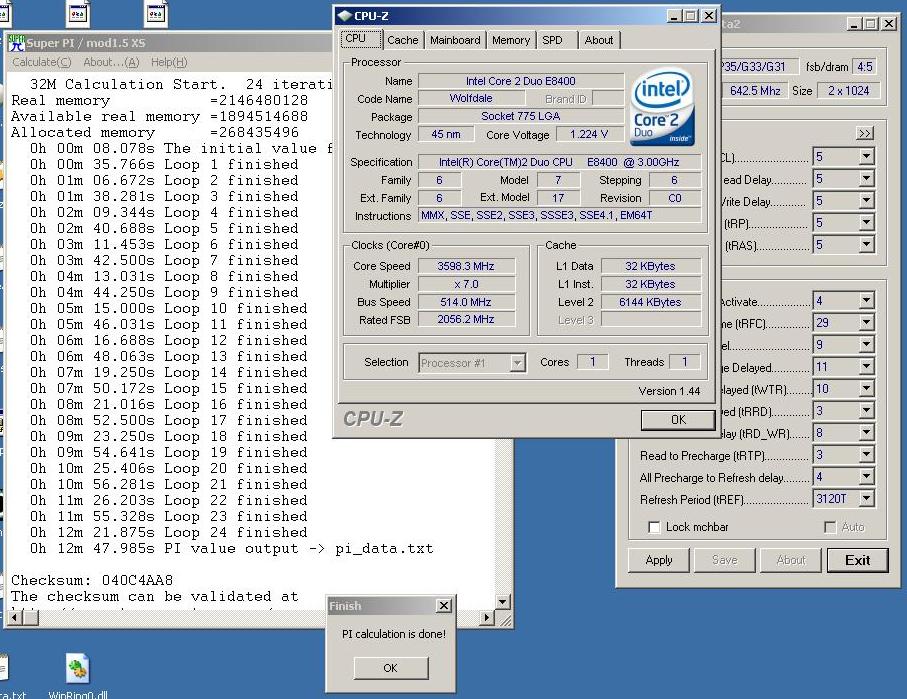907x699 pixels.
Task: Open the Refresh Period tREF dropdown
Action: [866, 499]
